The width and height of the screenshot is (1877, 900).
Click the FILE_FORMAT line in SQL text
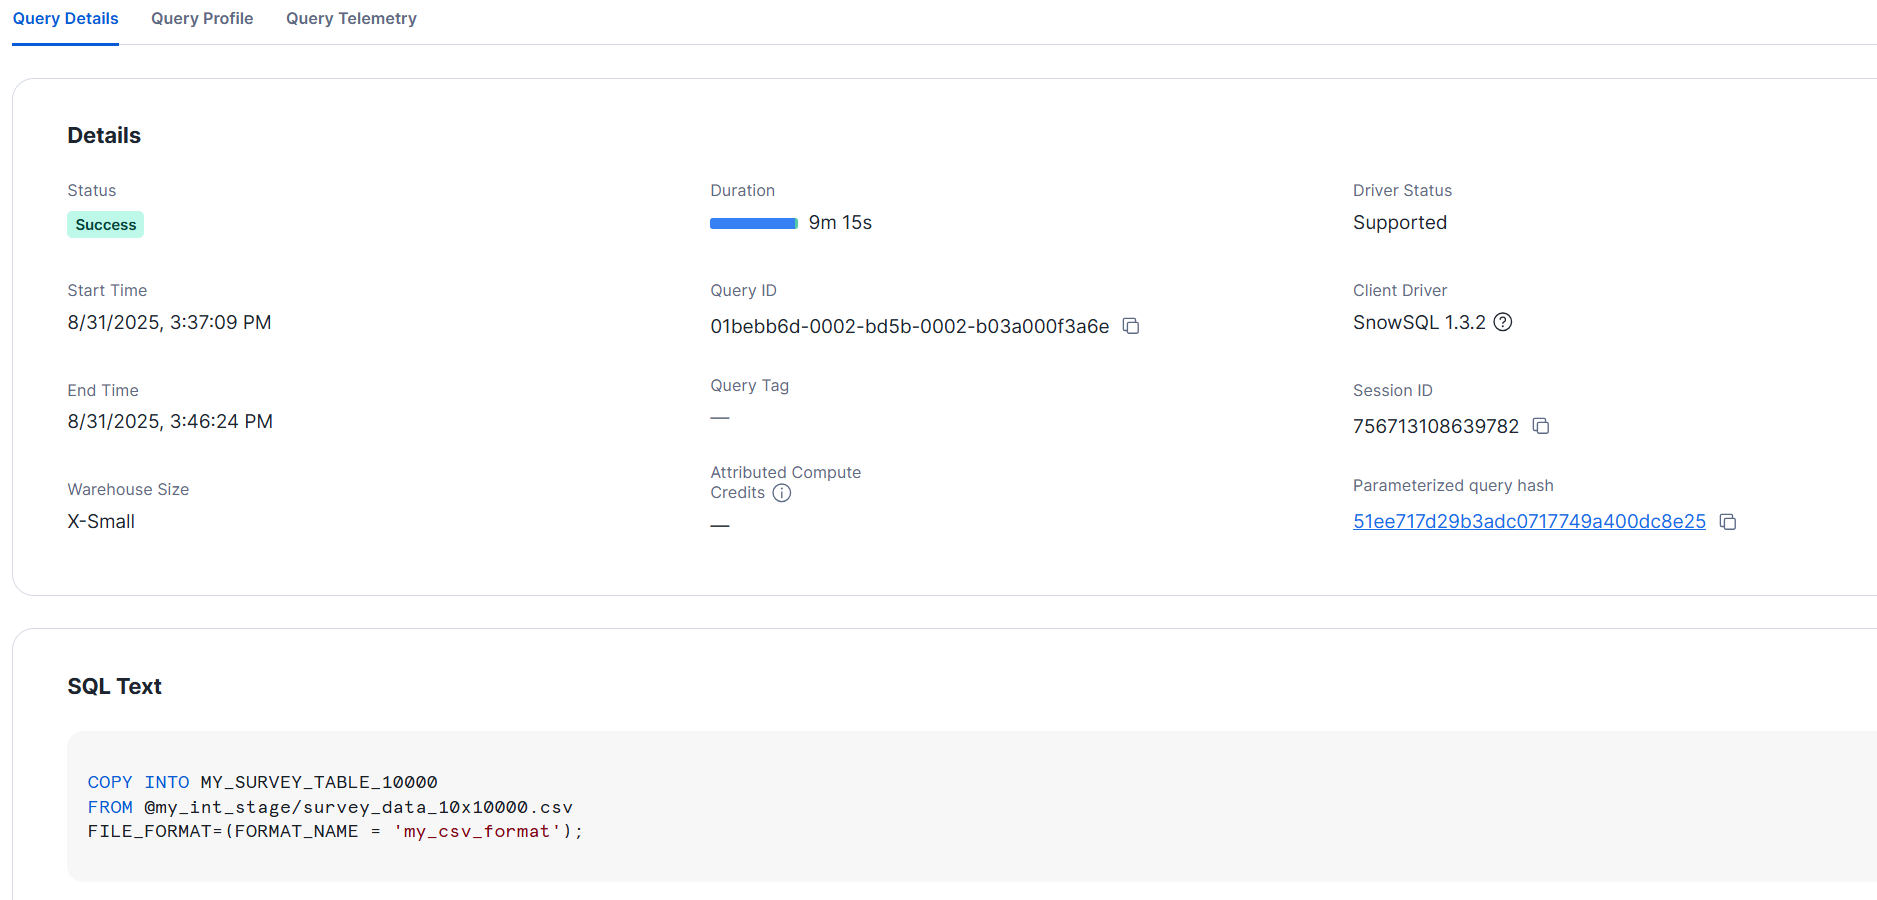pos(335,831)
